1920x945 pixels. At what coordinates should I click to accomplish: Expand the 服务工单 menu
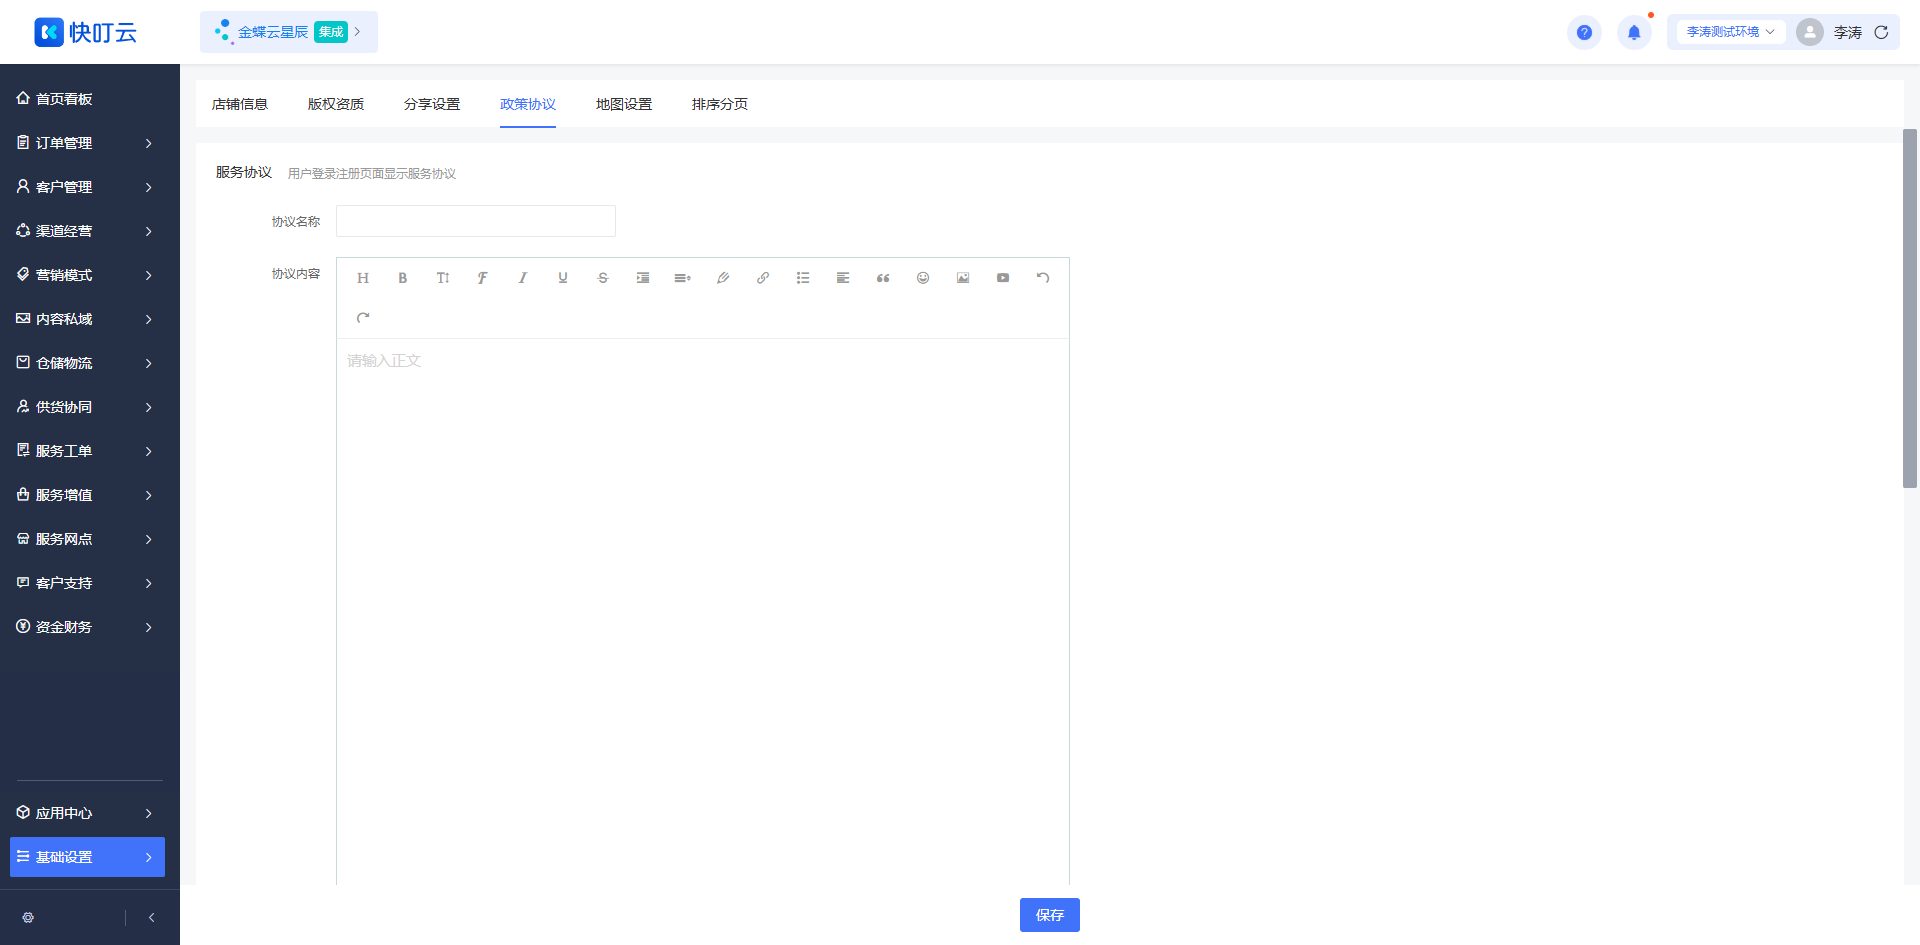(87, 451)
